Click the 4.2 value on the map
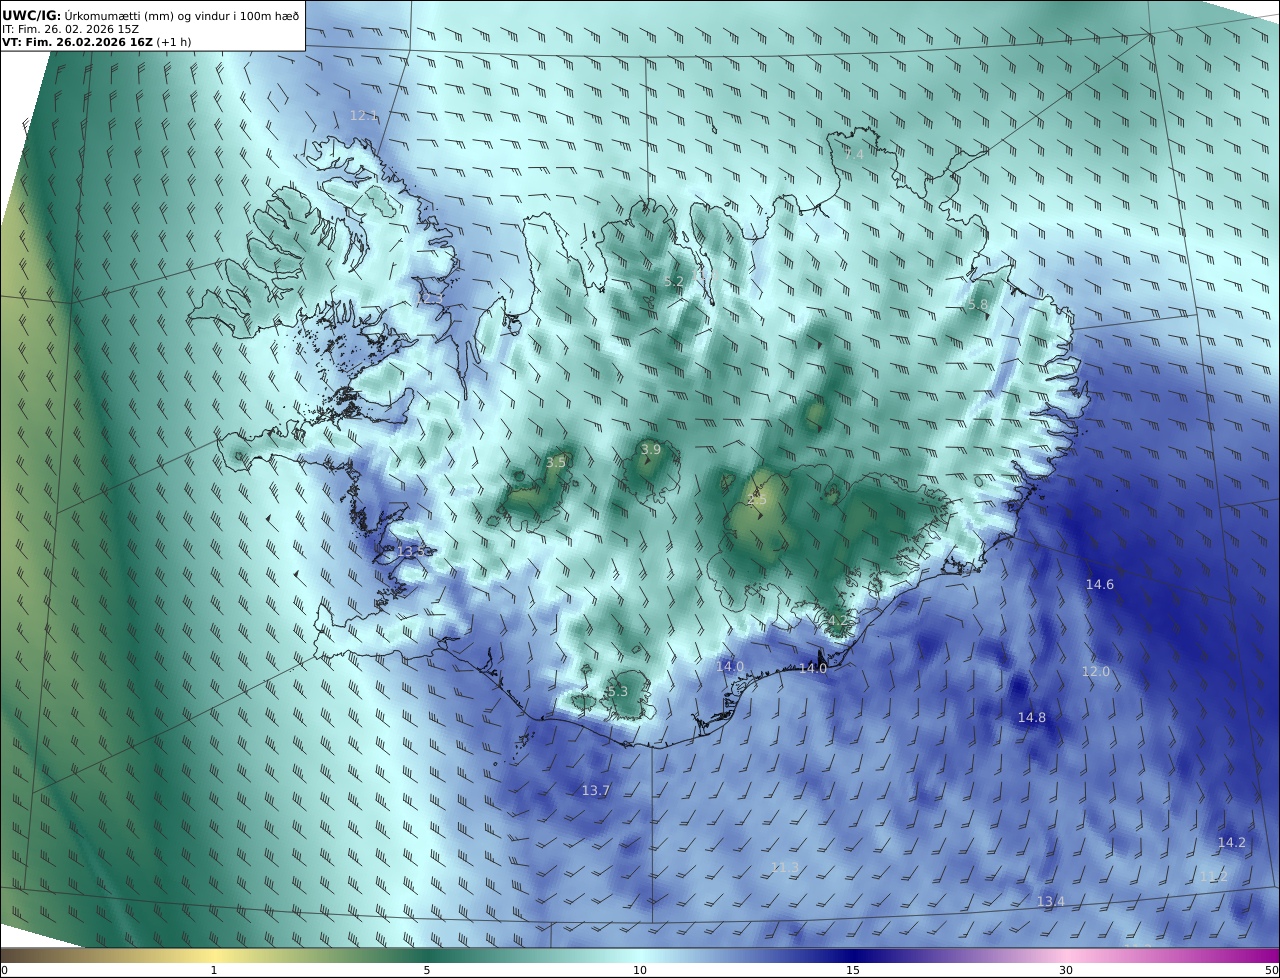This screenshot has height=978, width=1280. 838,620
